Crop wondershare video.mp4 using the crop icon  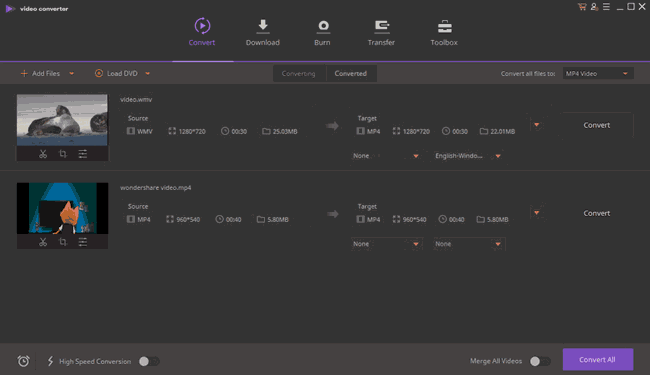63,242
